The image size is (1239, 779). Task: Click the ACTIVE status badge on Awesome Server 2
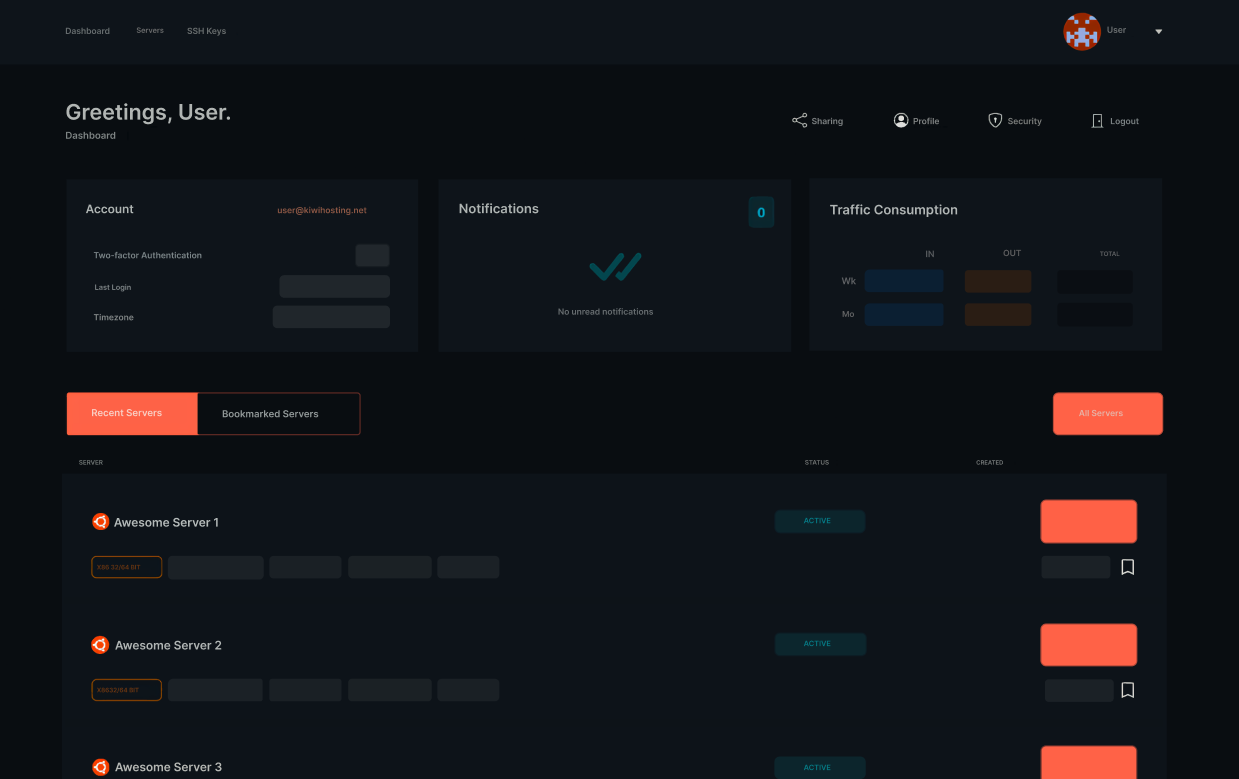[820, 644]
